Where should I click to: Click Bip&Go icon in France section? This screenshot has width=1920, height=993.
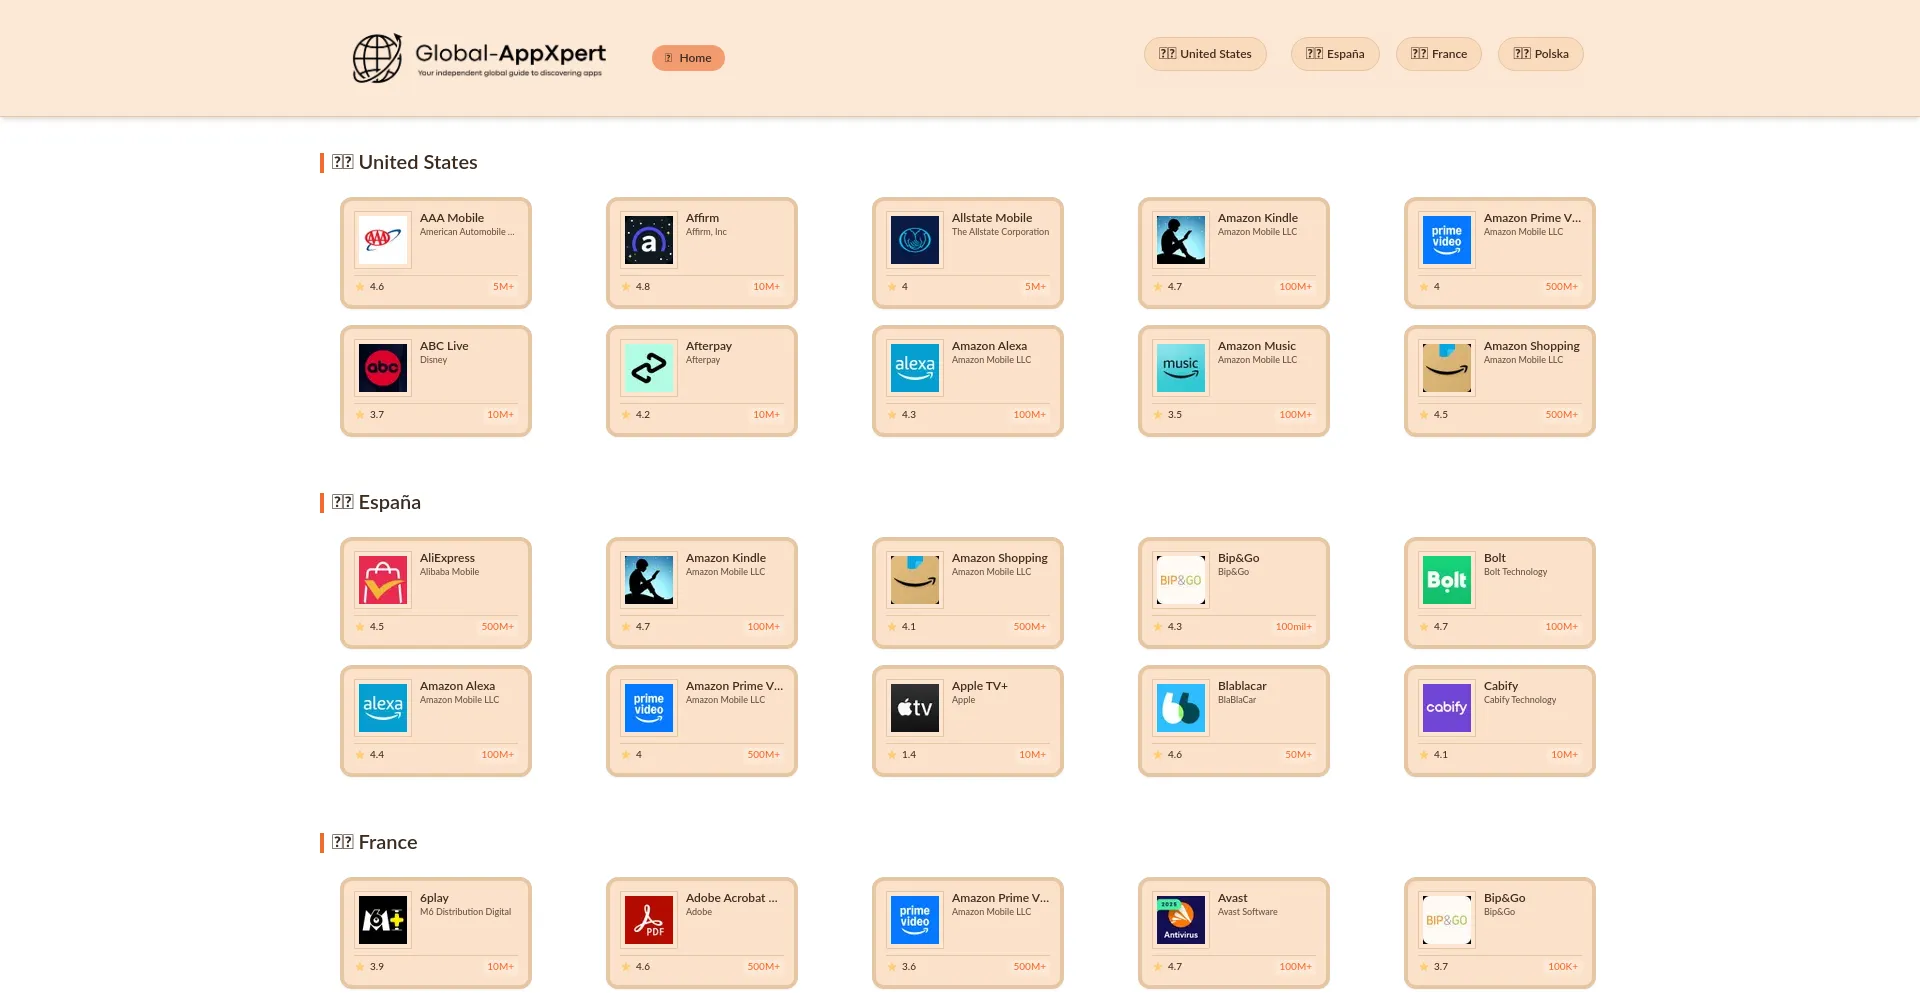click(1447, 920)
